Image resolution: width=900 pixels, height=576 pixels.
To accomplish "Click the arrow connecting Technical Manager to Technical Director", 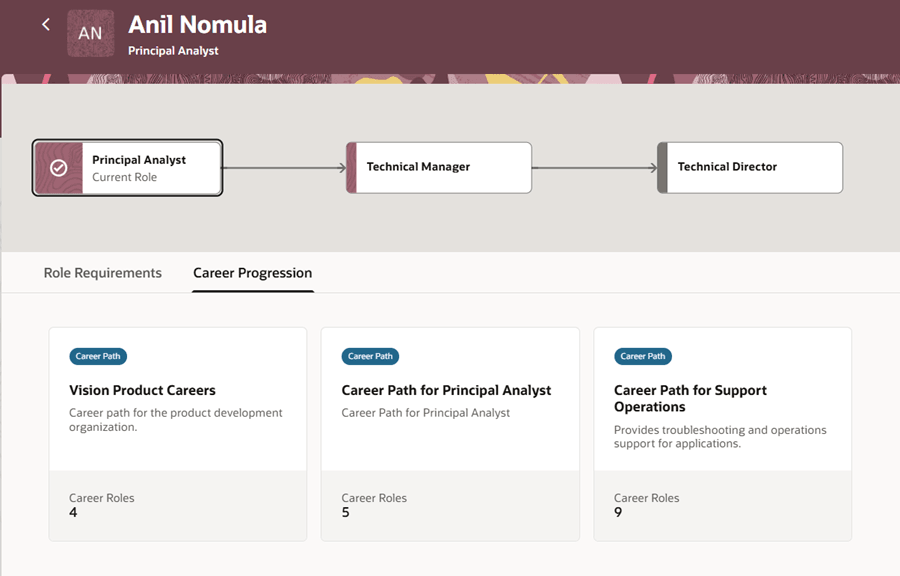I will point(594,167).
